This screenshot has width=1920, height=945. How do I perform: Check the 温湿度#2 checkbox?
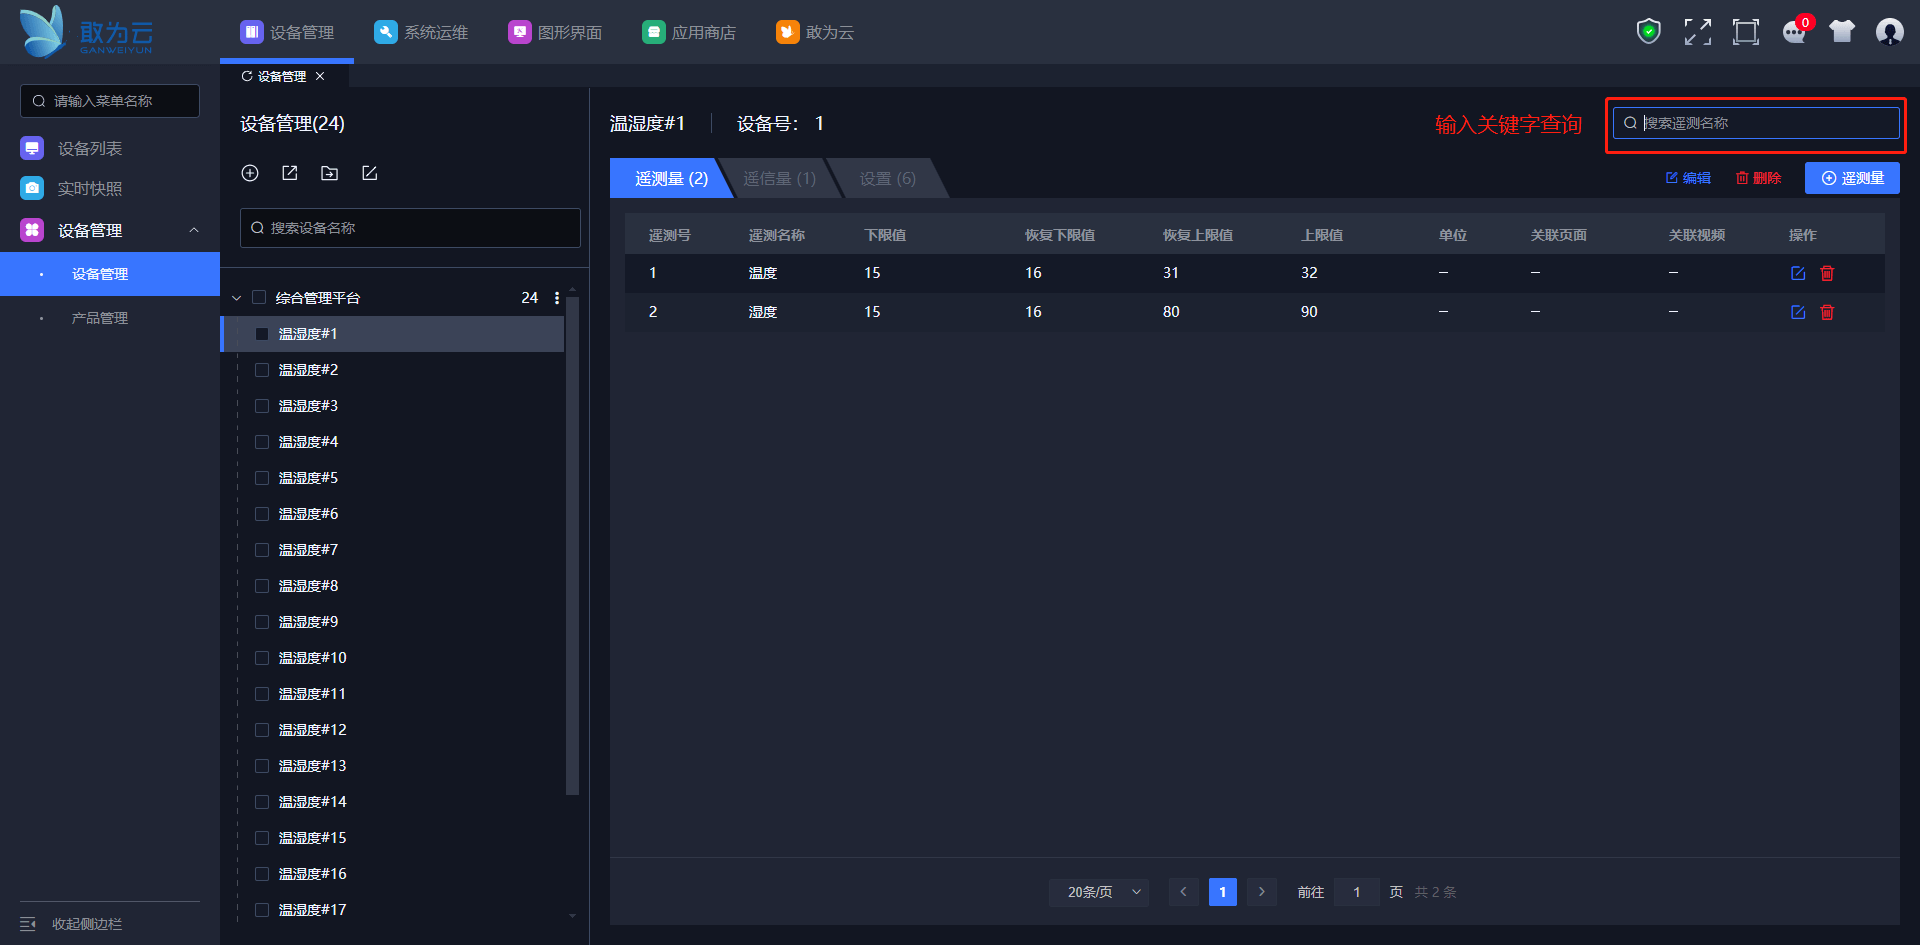pos(262,370)
